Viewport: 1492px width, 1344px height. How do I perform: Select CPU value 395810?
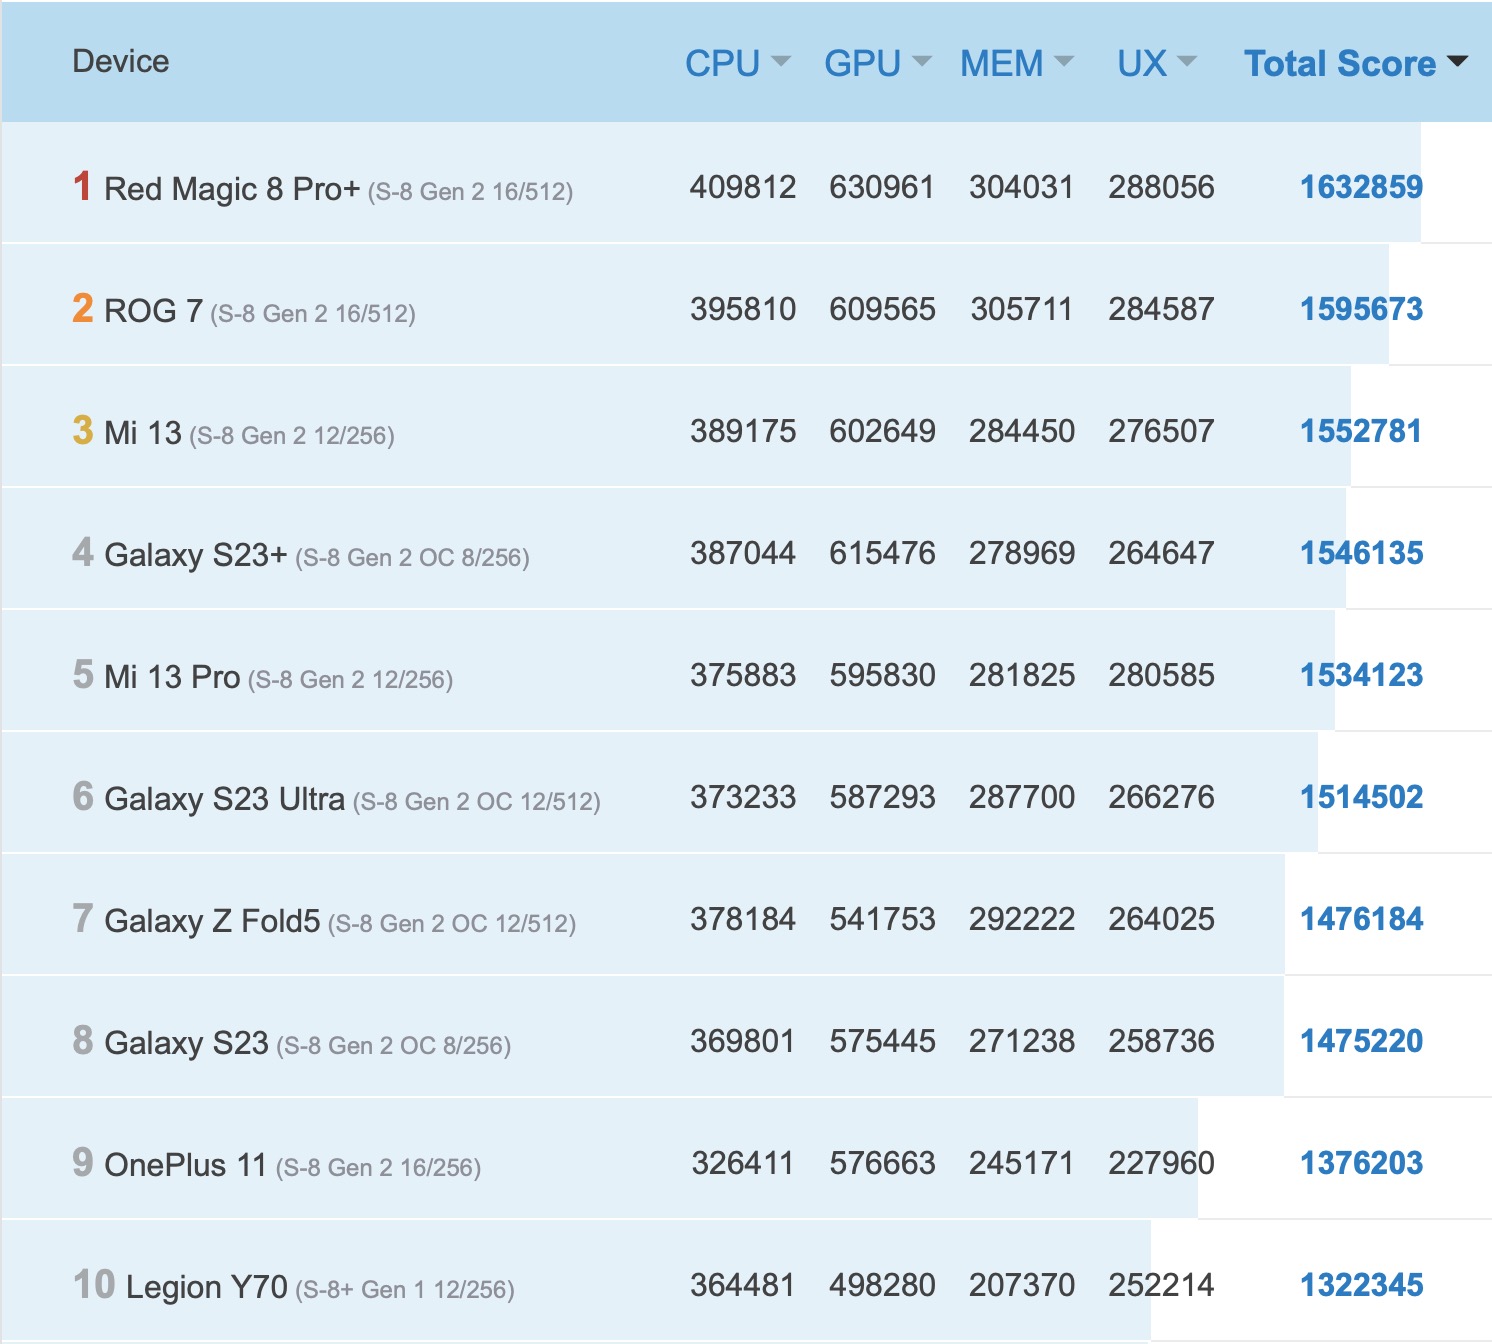(743, 309)
